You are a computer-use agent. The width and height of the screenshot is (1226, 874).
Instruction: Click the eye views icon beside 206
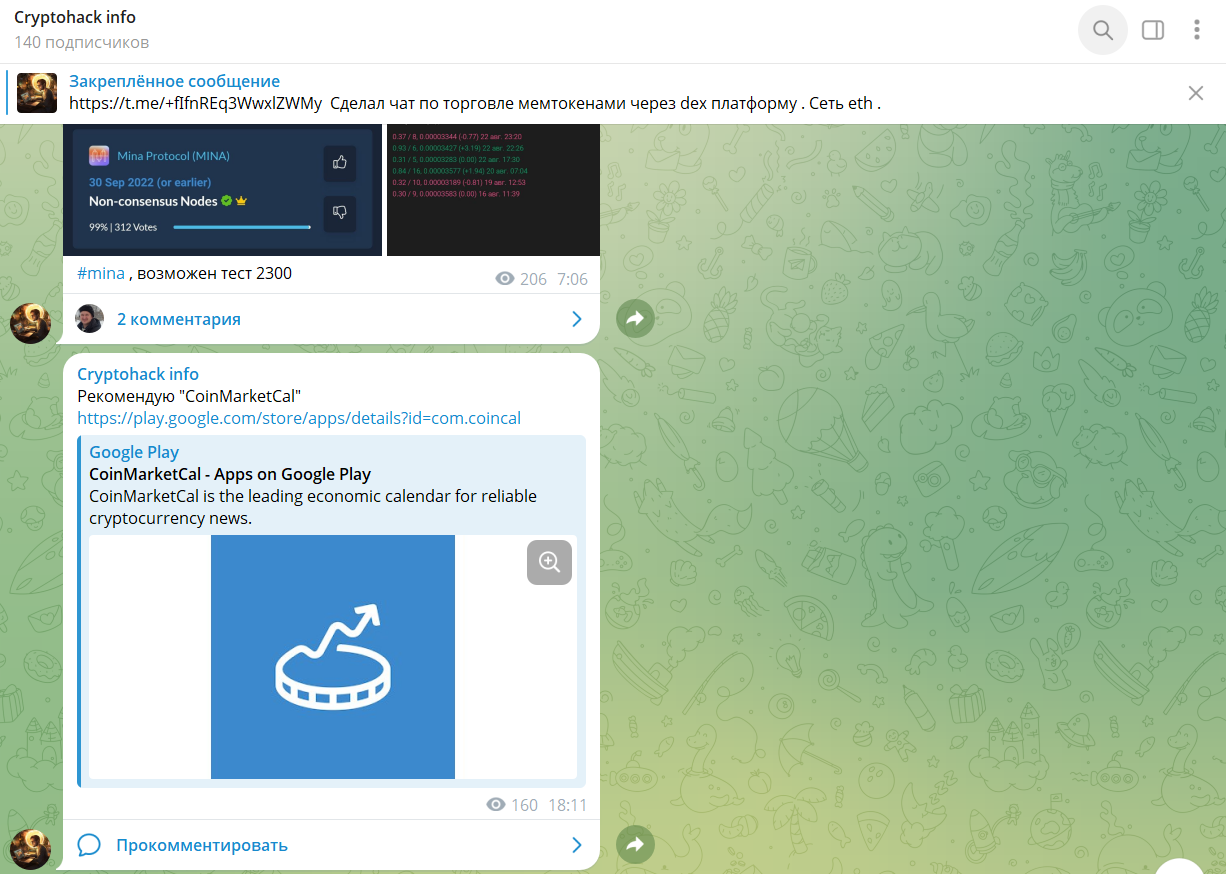505,279
